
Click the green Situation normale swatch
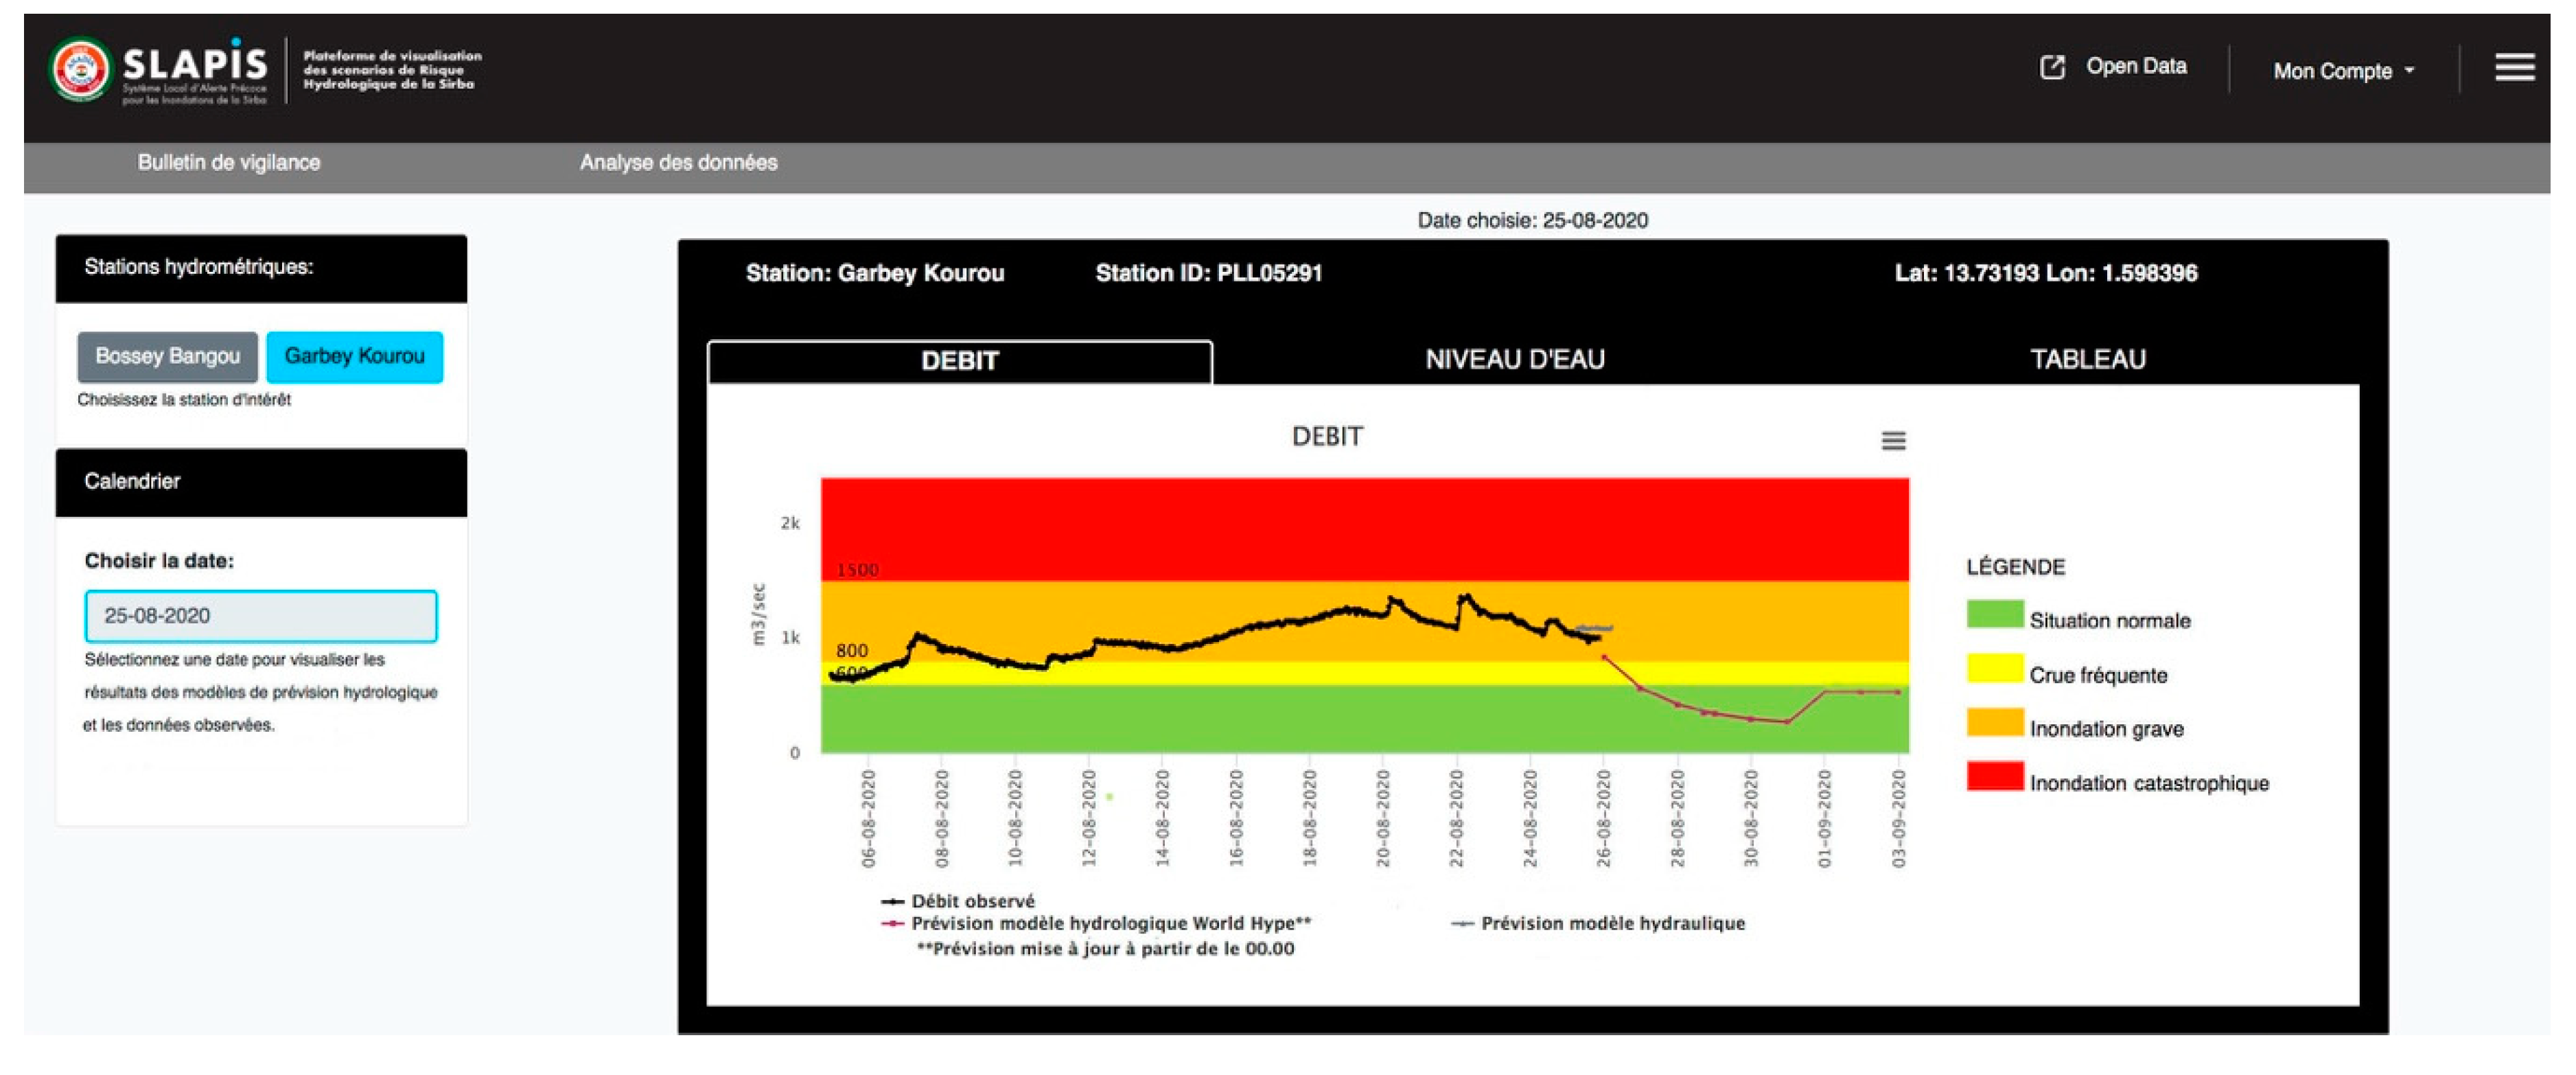pos(1995,614)
